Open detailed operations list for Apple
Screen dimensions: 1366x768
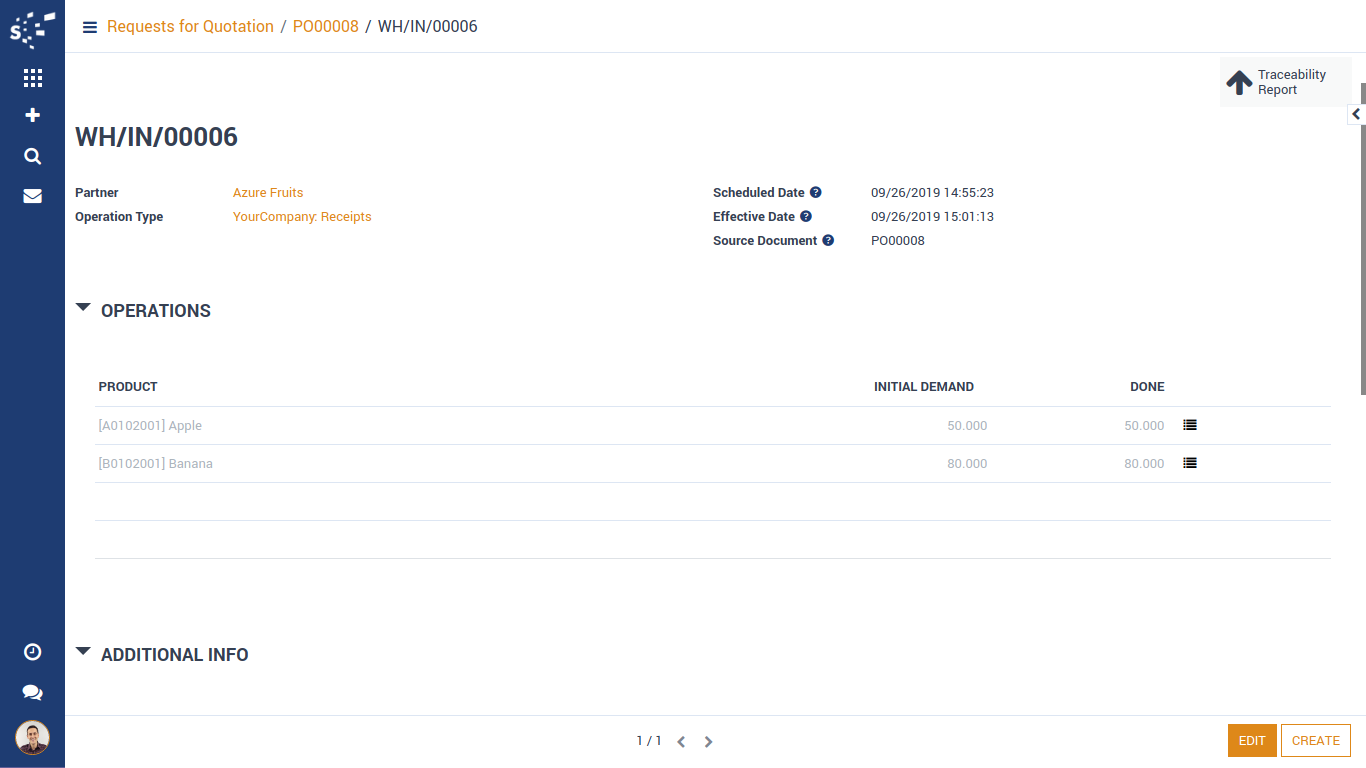(1190, 425)
